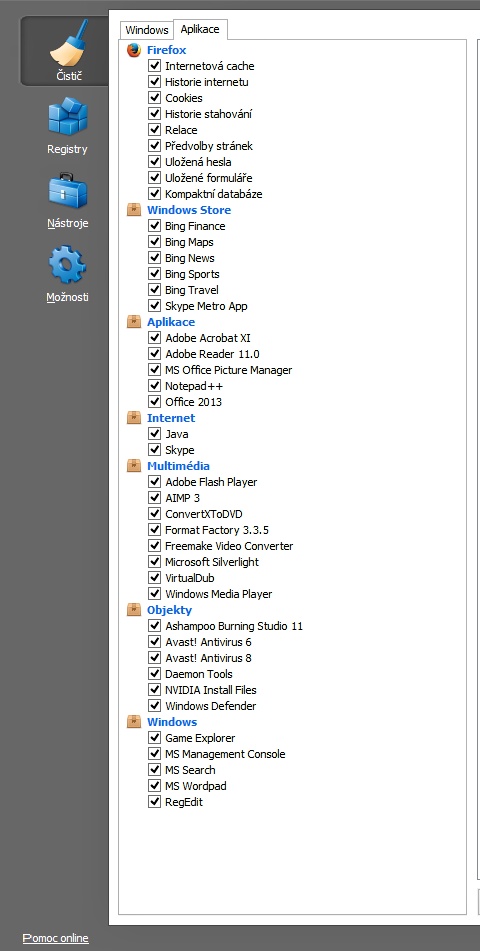Viewport: 480px width, 951px height.
Task: Click the Předvolby stránek entry
Action: pos(209,146)
